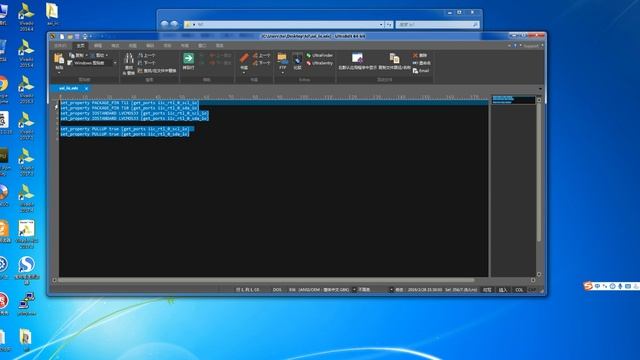The width and height of the screenshot is (640, 360).
Task: Click Copy file path/name icon
Action: 394,58
